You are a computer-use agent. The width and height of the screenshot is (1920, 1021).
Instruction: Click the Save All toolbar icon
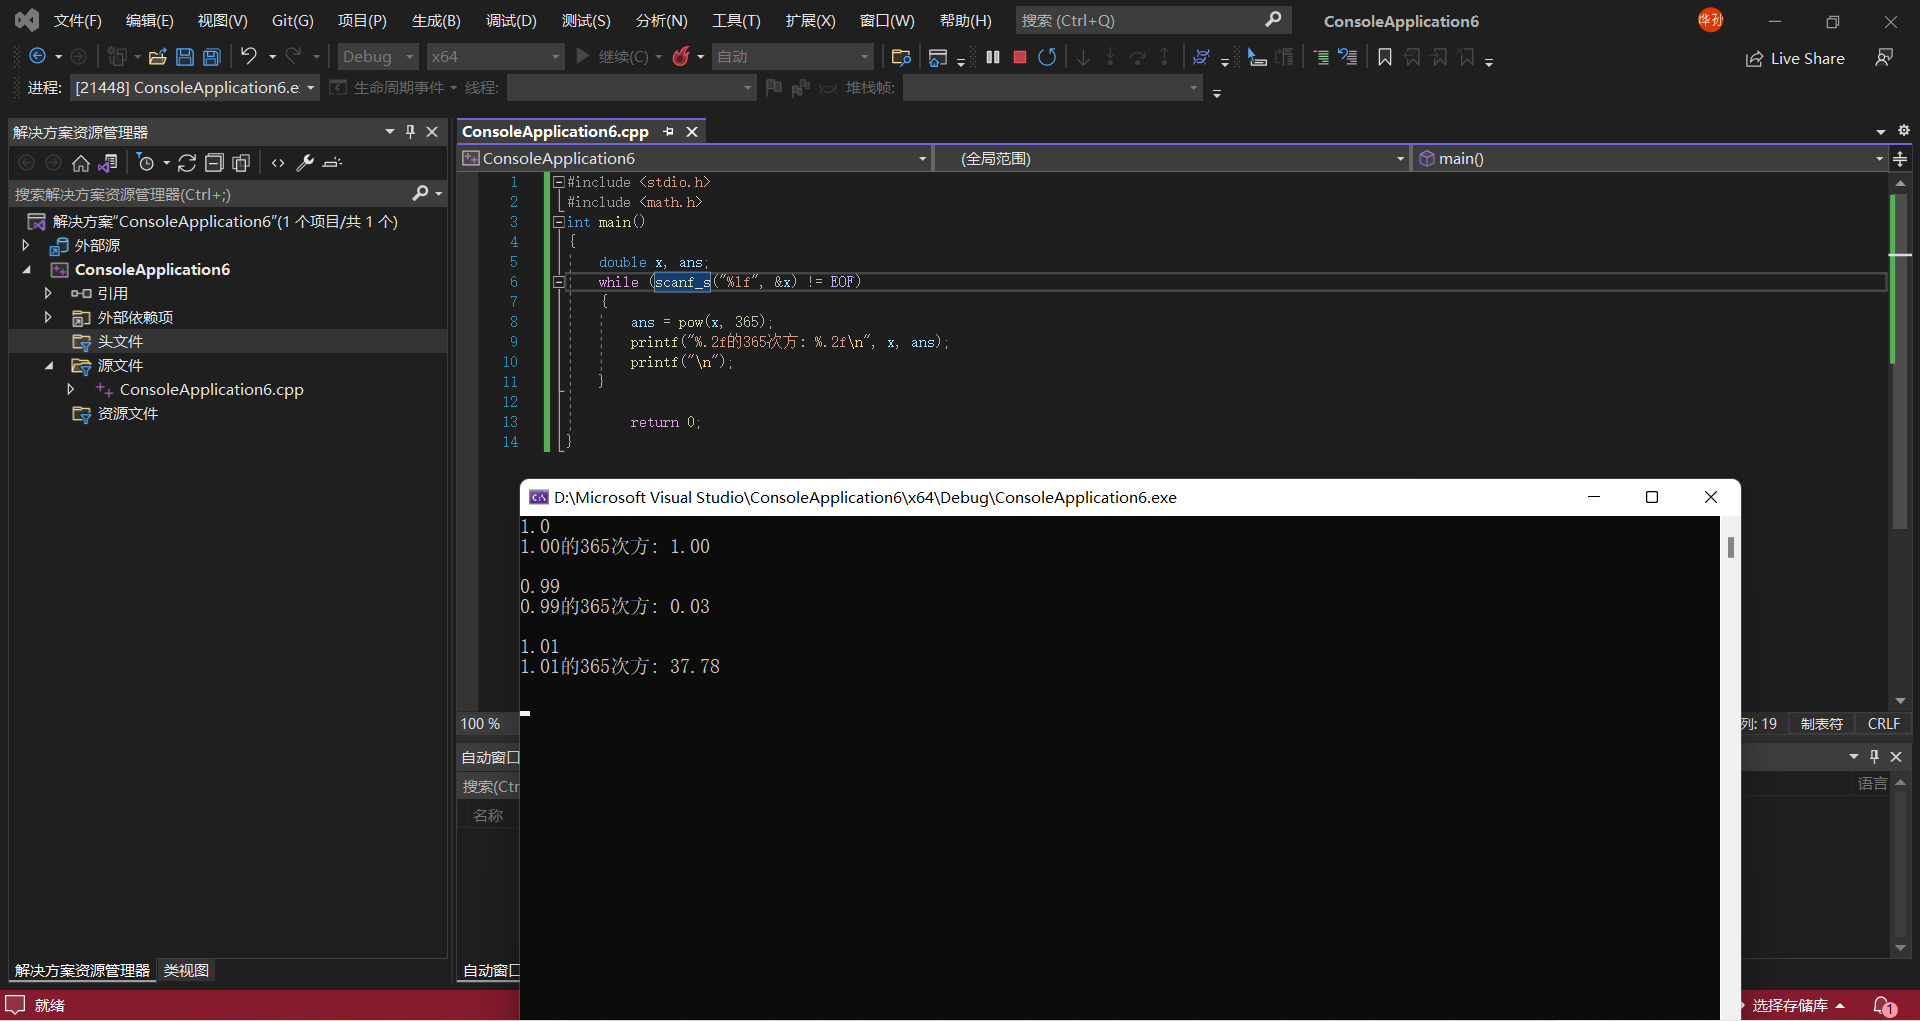(211, 57)
